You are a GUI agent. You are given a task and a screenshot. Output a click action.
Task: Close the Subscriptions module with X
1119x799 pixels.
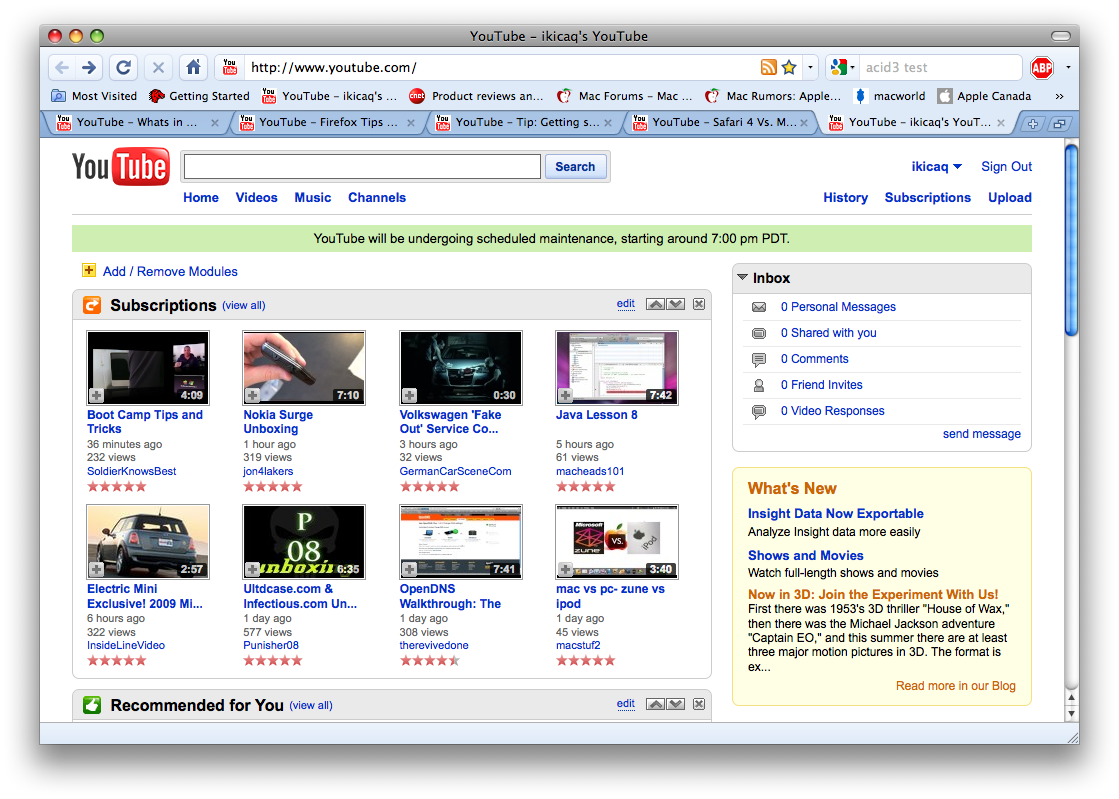pyautogui.click(x=699, y=304)
